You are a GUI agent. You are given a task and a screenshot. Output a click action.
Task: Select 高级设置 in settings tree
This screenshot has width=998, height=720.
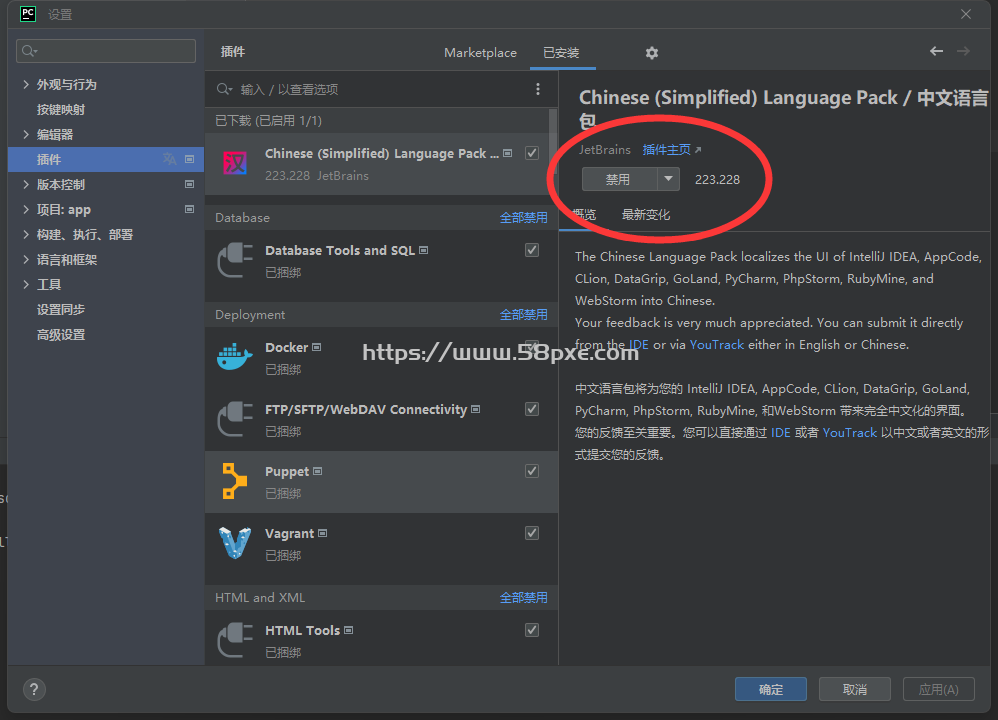[x=61, y=334]
